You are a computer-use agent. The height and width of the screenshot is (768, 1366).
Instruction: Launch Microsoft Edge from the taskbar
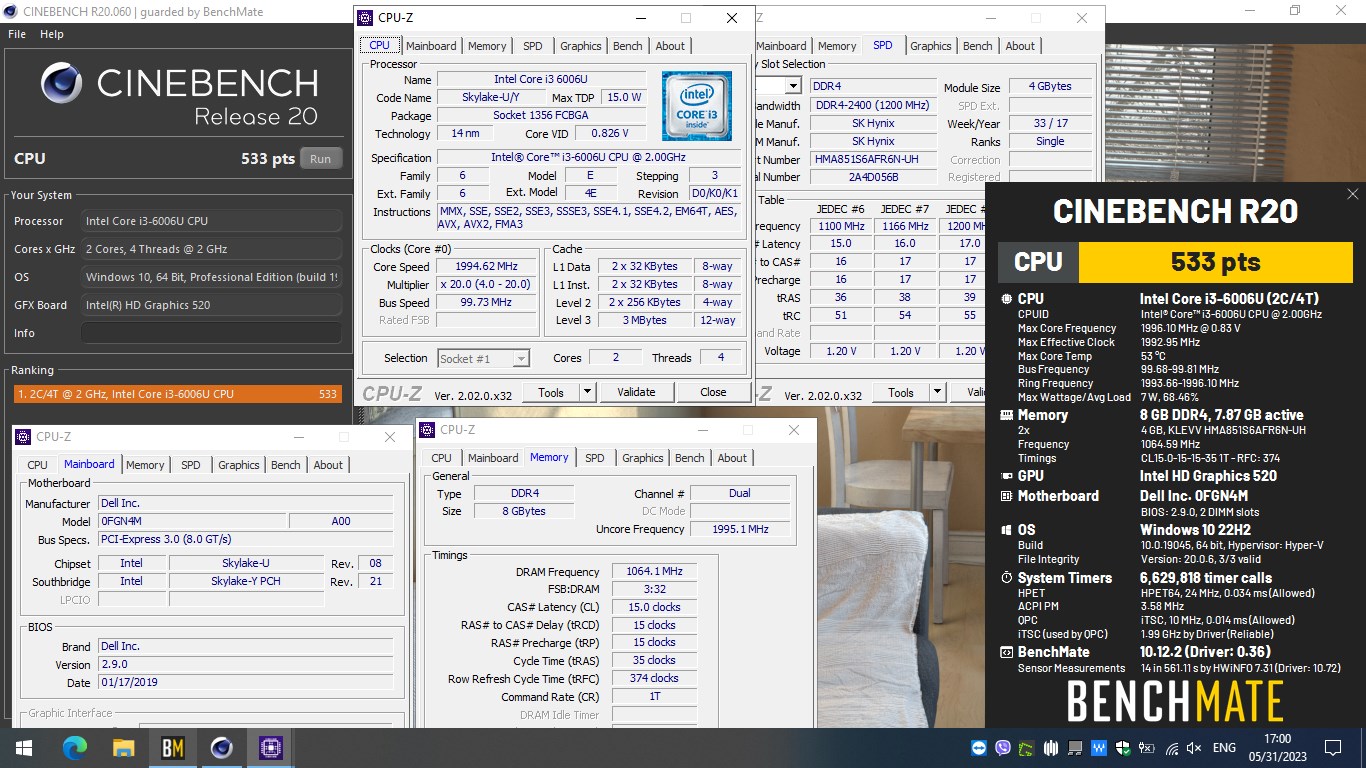[75, 747]
